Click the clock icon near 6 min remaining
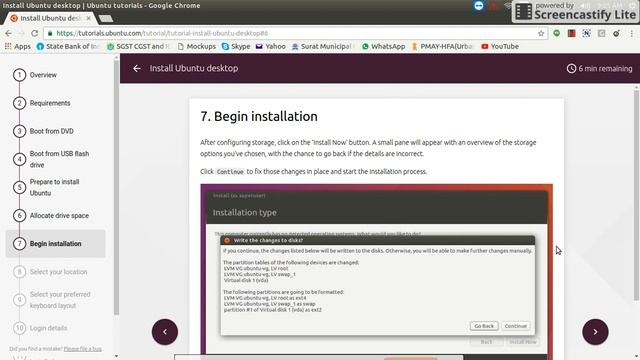This screenshot has height=360, width=640. 571,69
